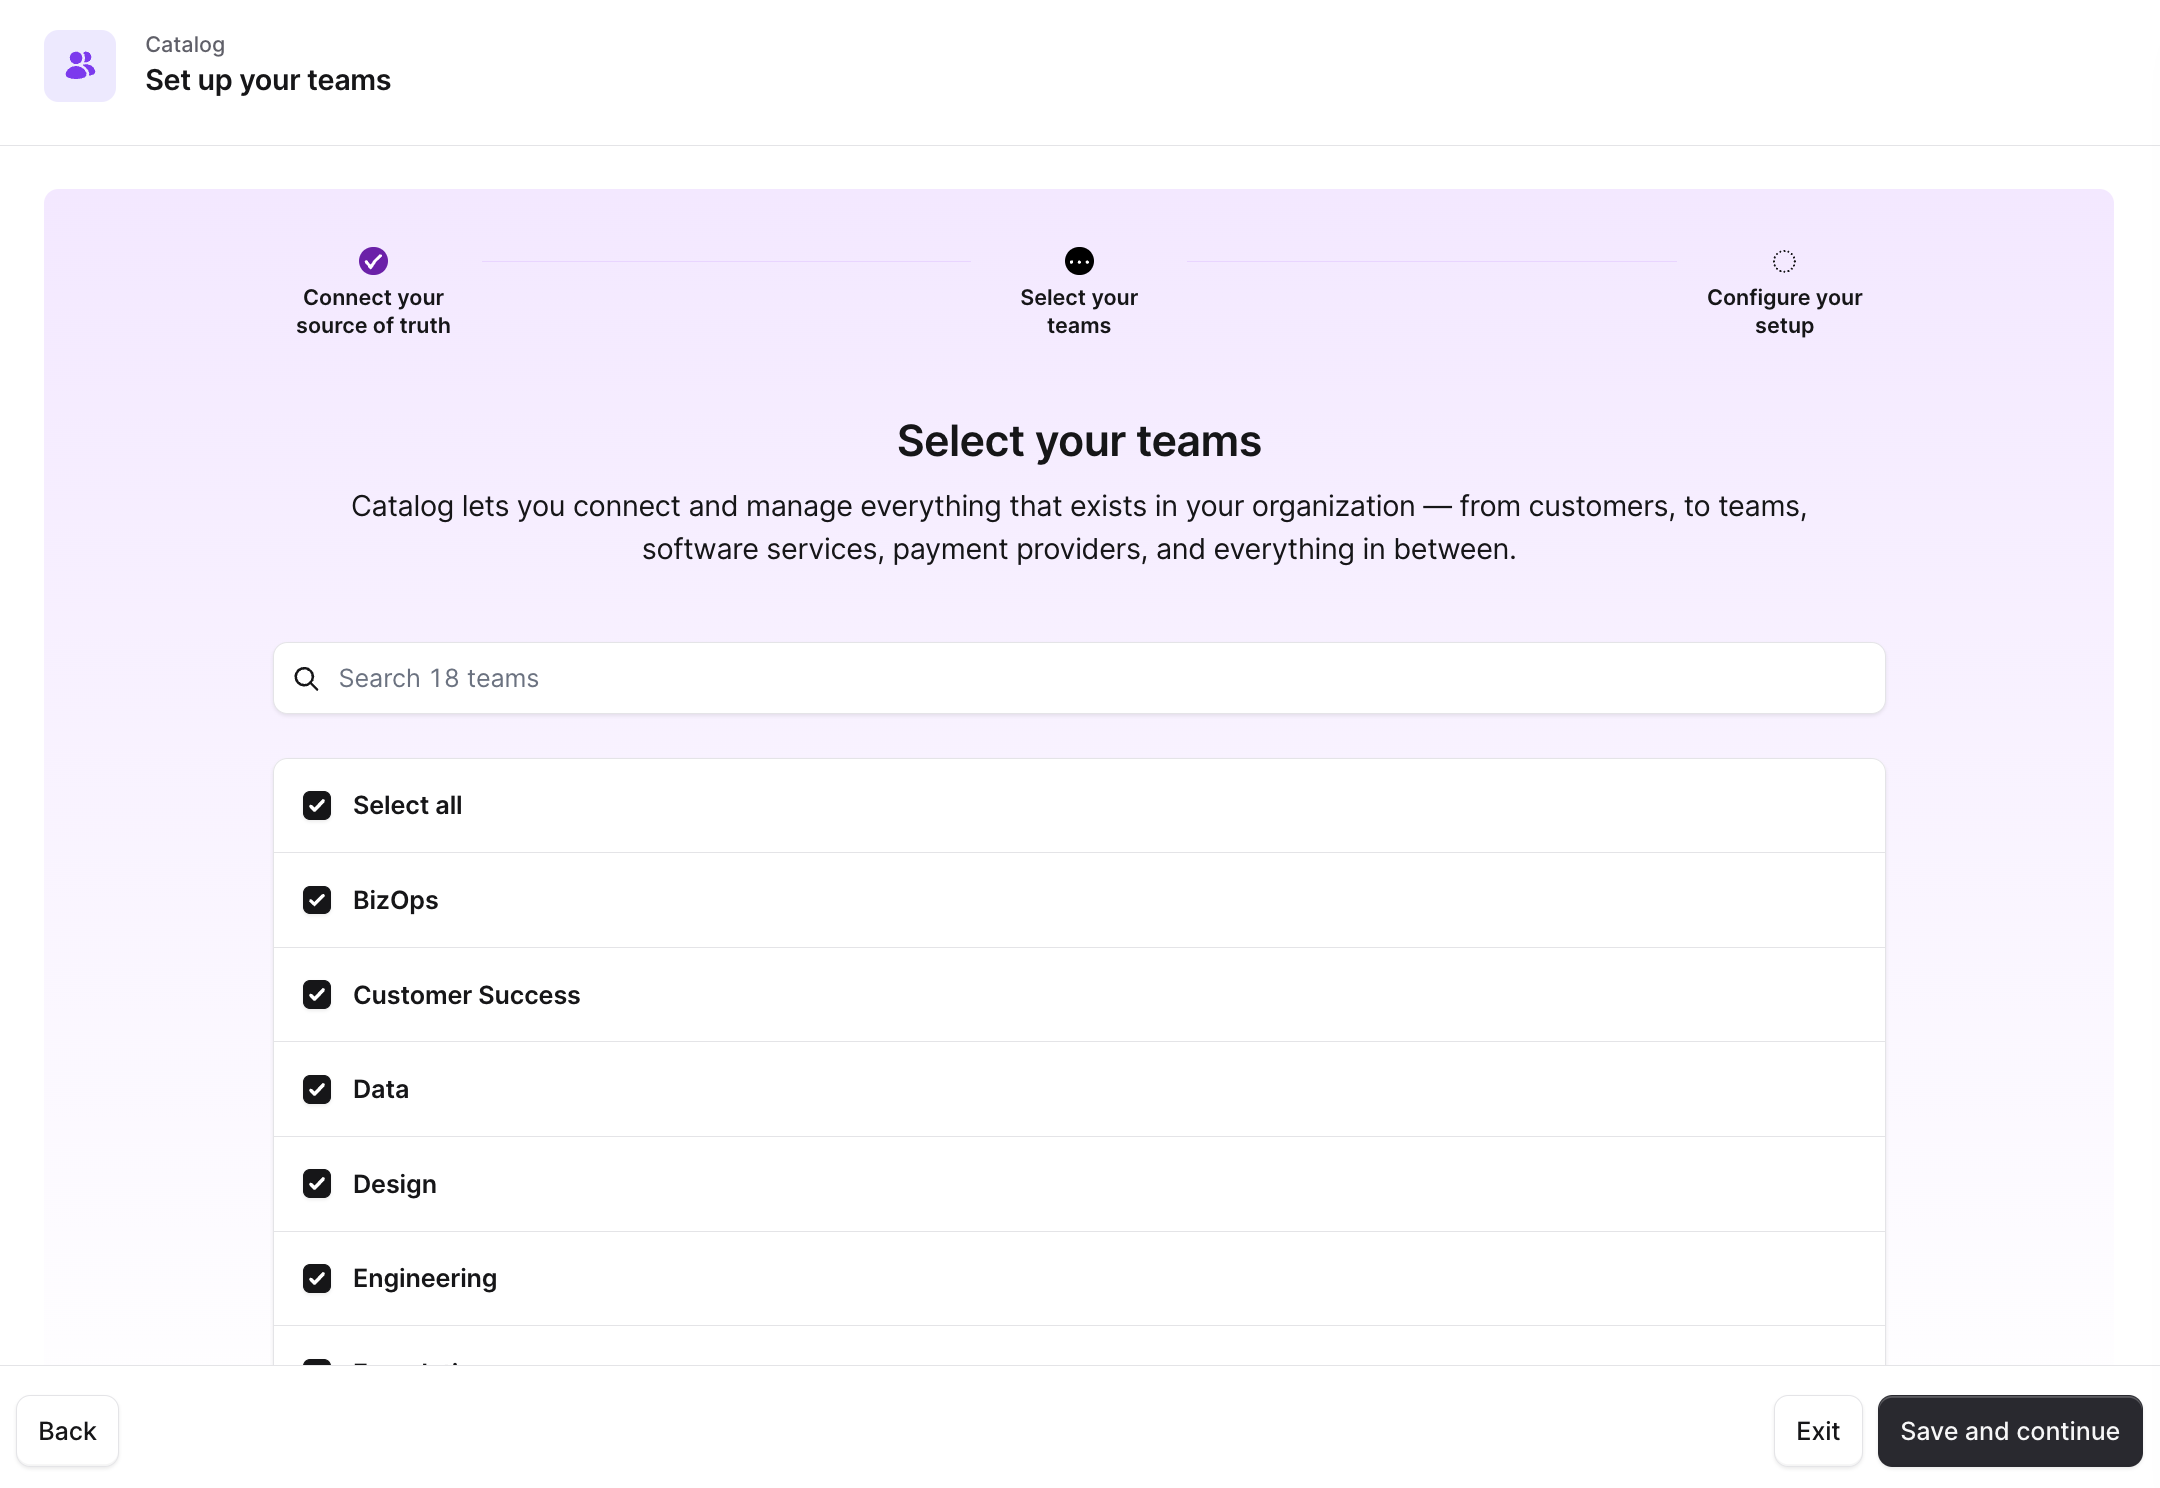Toggle the Data team checkbox
The width and height of the screenshot is (2160, 1488).
coord(317,1089)
